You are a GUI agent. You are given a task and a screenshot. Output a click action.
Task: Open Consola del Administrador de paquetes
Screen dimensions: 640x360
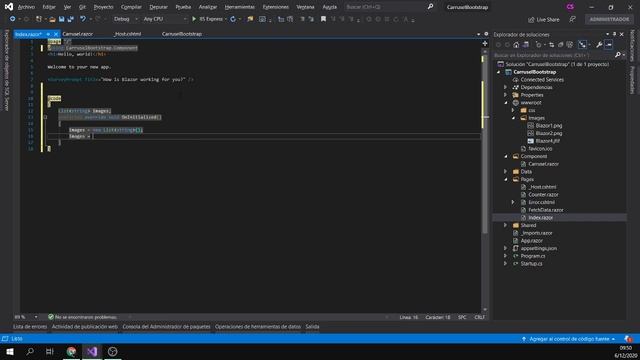coord(166,327)
